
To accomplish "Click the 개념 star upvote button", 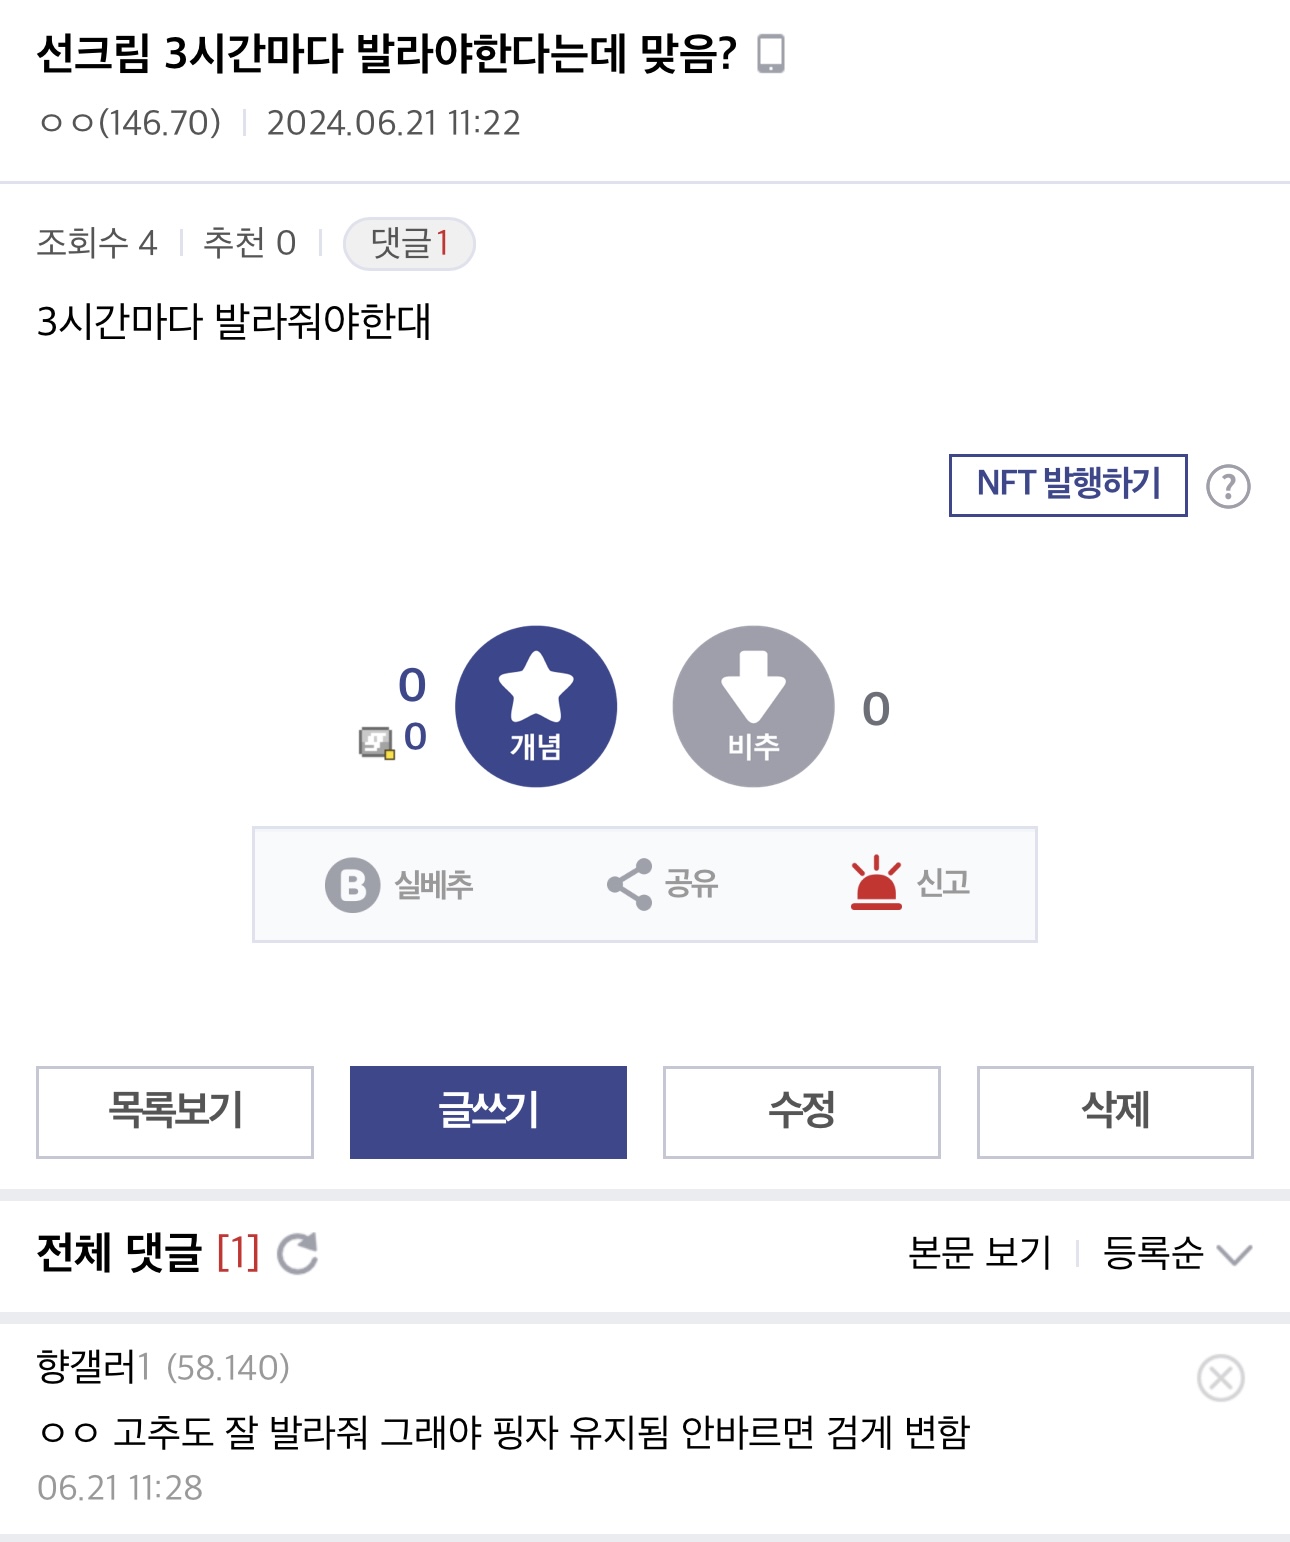I will pos(536,706).
